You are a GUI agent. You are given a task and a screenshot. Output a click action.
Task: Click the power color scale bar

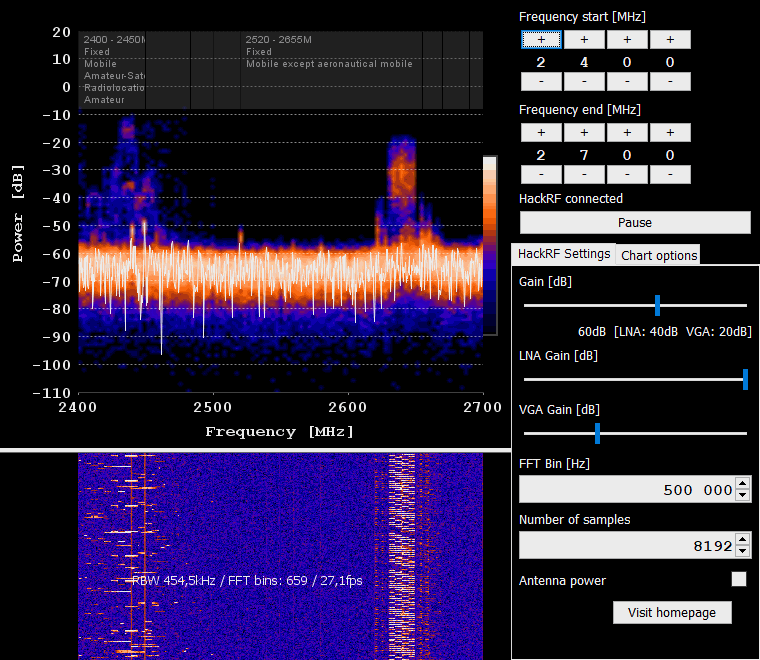[490, 246]
